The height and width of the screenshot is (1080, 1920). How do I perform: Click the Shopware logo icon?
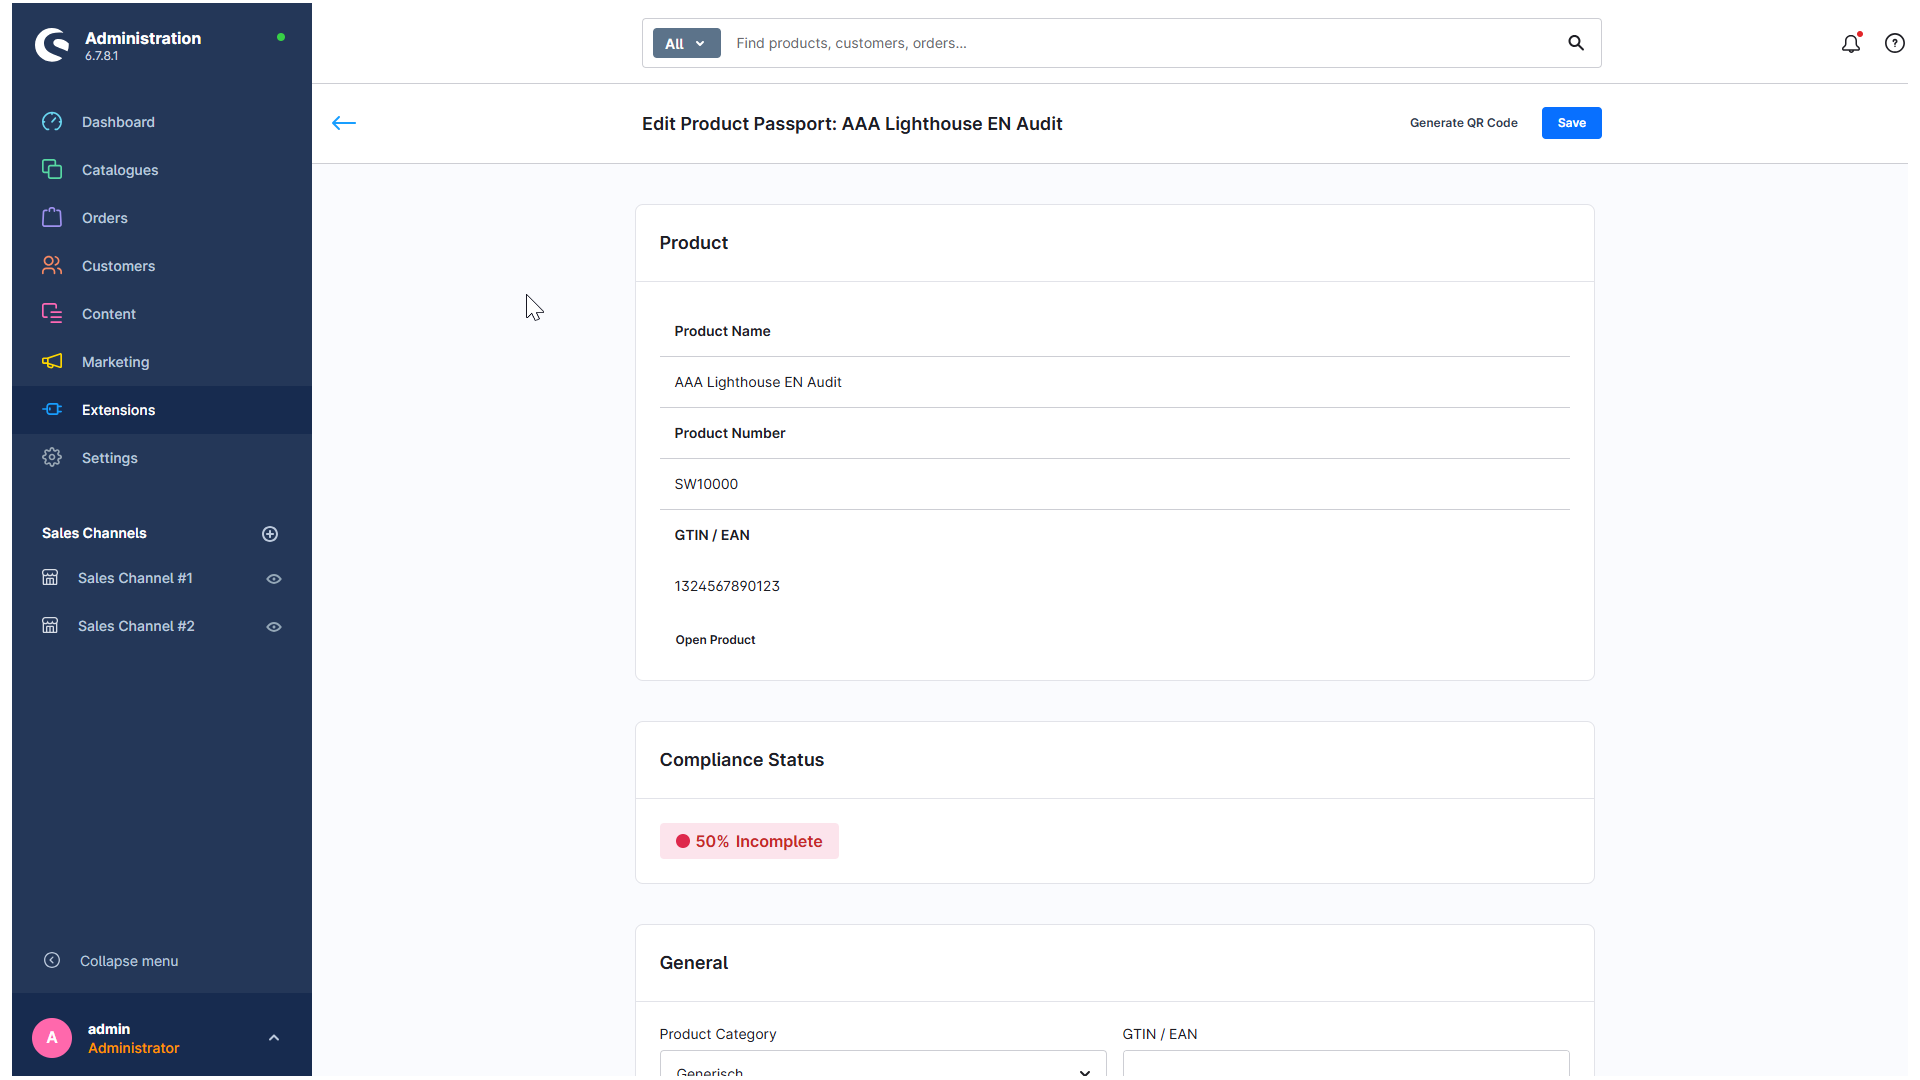click(52, 45)
